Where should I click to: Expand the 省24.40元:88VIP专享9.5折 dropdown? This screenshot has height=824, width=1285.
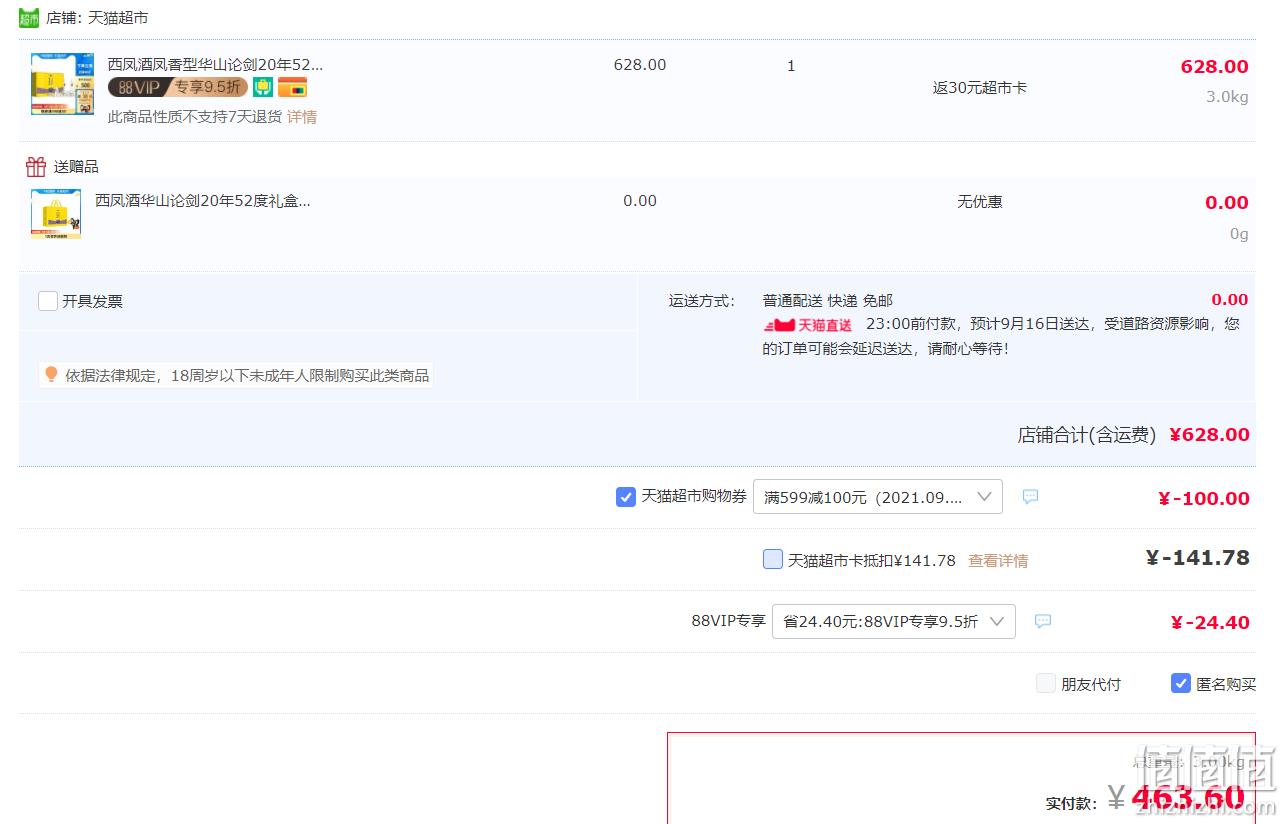click(x=894, y=621)
